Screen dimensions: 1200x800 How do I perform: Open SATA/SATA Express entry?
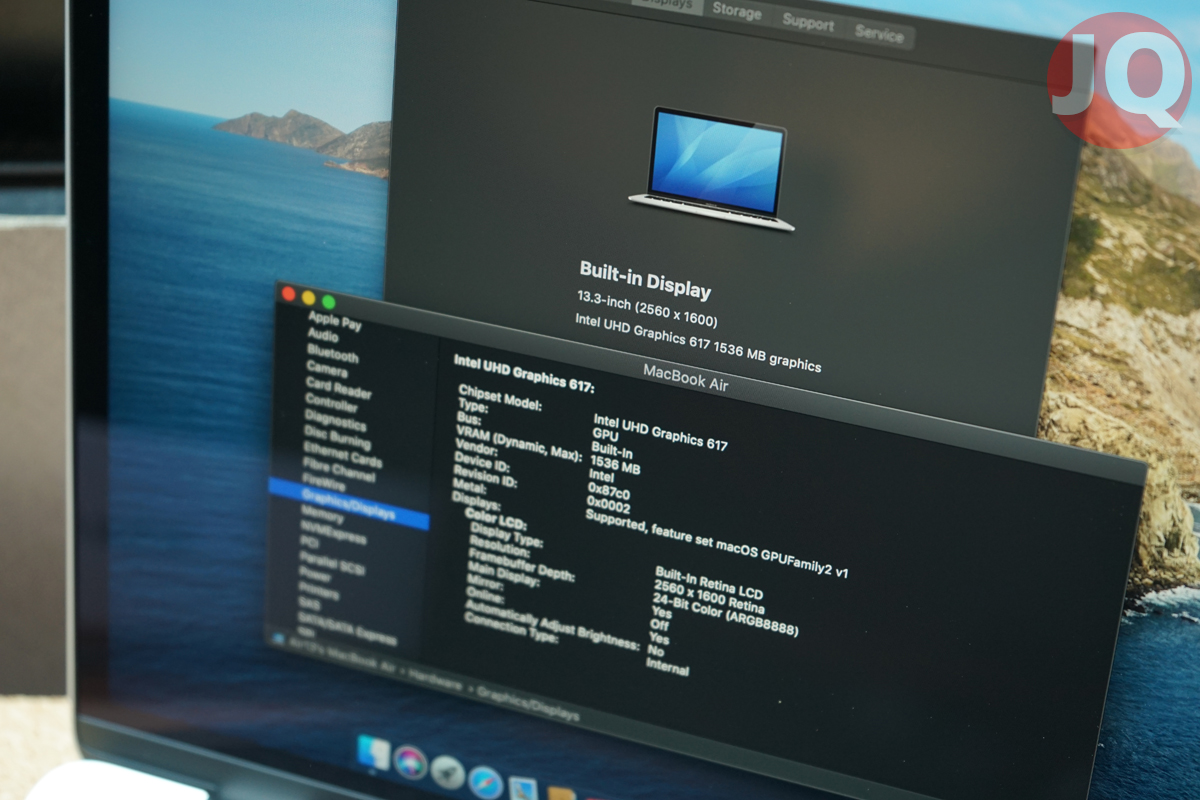(347, 631)
